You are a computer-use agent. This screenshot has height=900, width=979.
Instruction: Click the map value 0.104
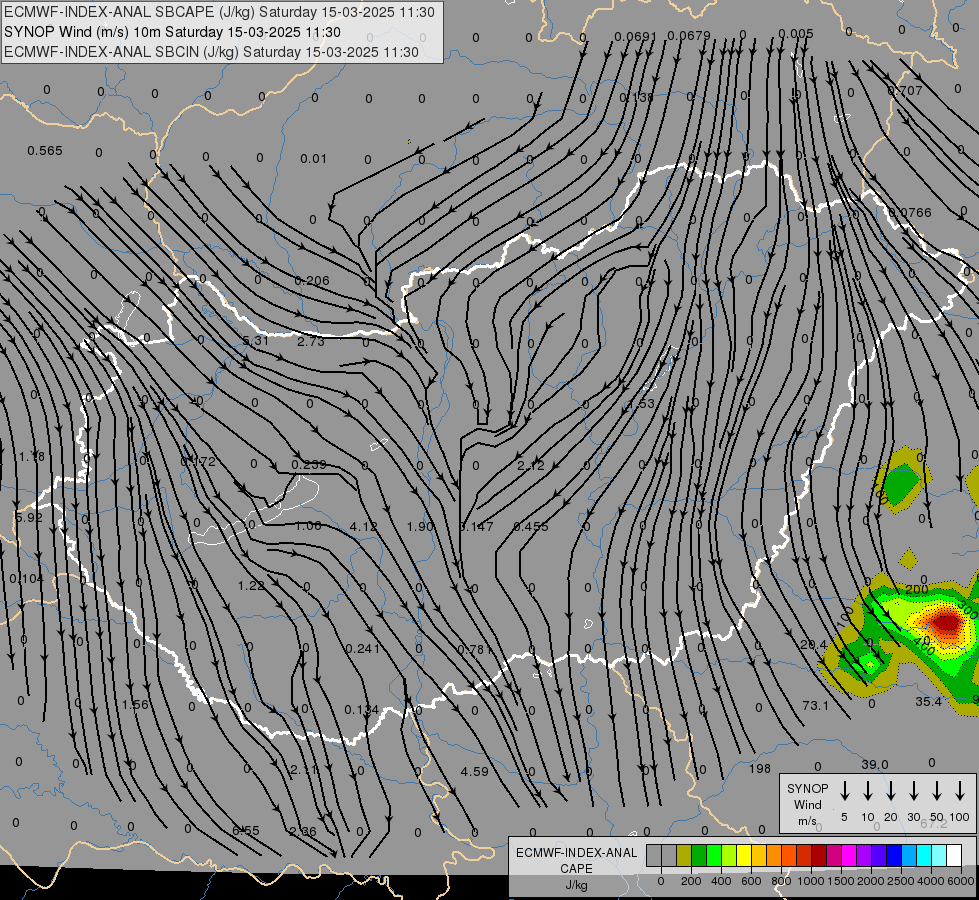point(26,579)
